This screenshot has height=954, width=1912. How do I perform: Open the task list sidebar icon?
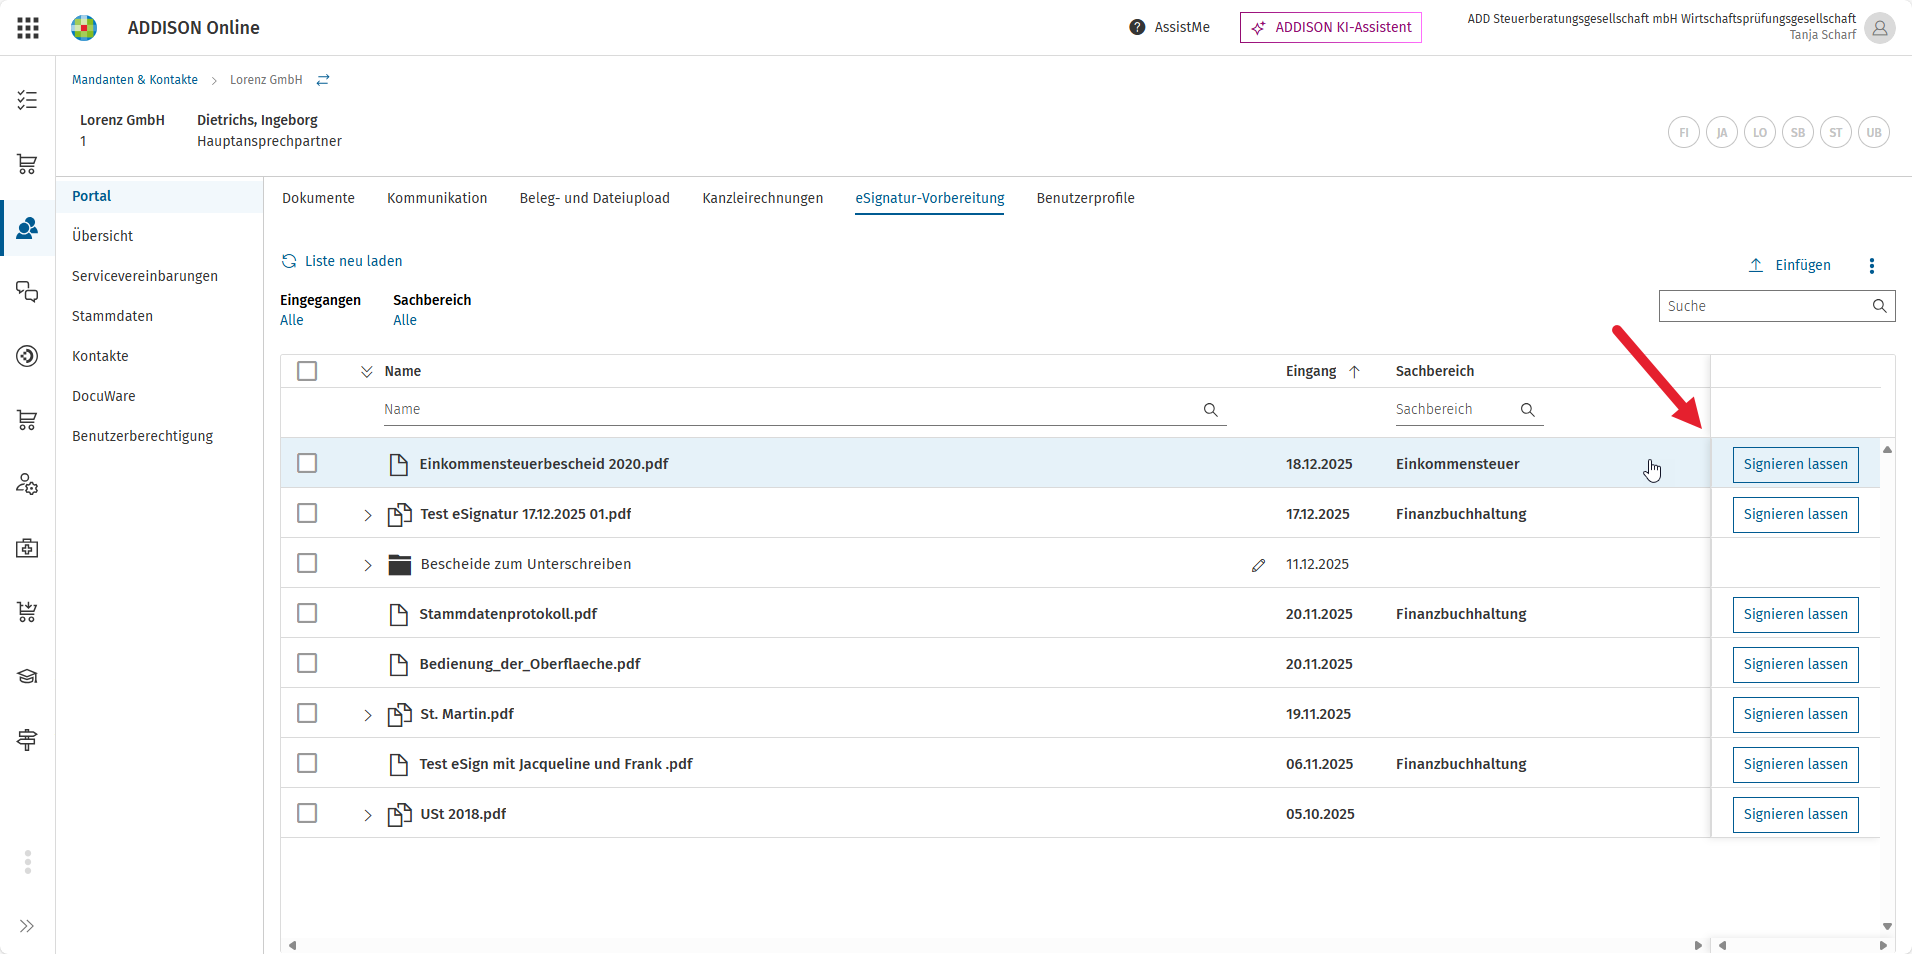coord(27,100)
